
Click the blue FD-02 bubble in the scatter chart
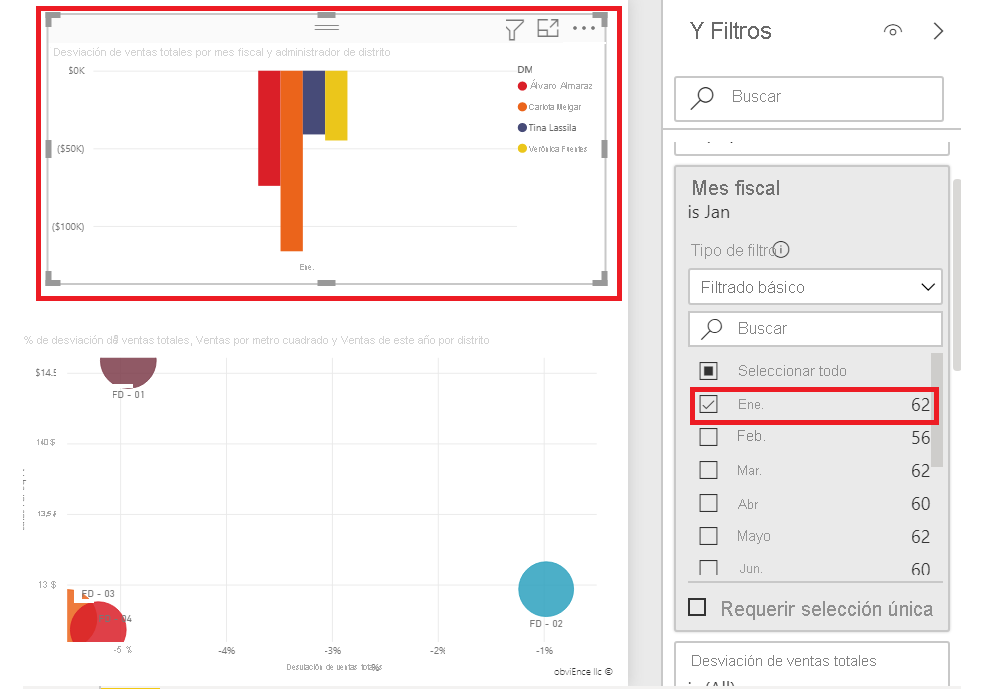click(546, 589)
